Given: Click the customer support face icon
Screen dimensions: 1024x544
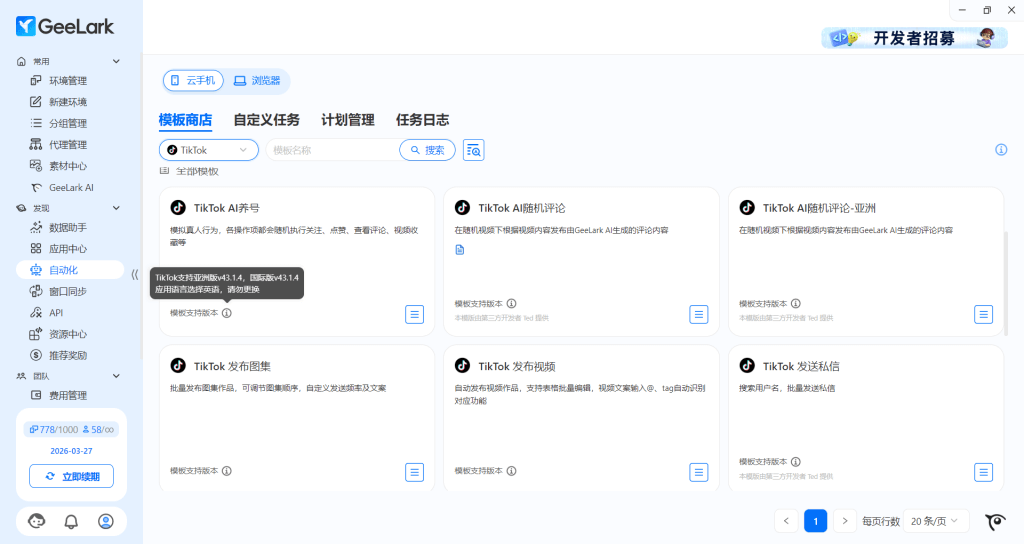Looking at the screenshot, I should 37,521.
